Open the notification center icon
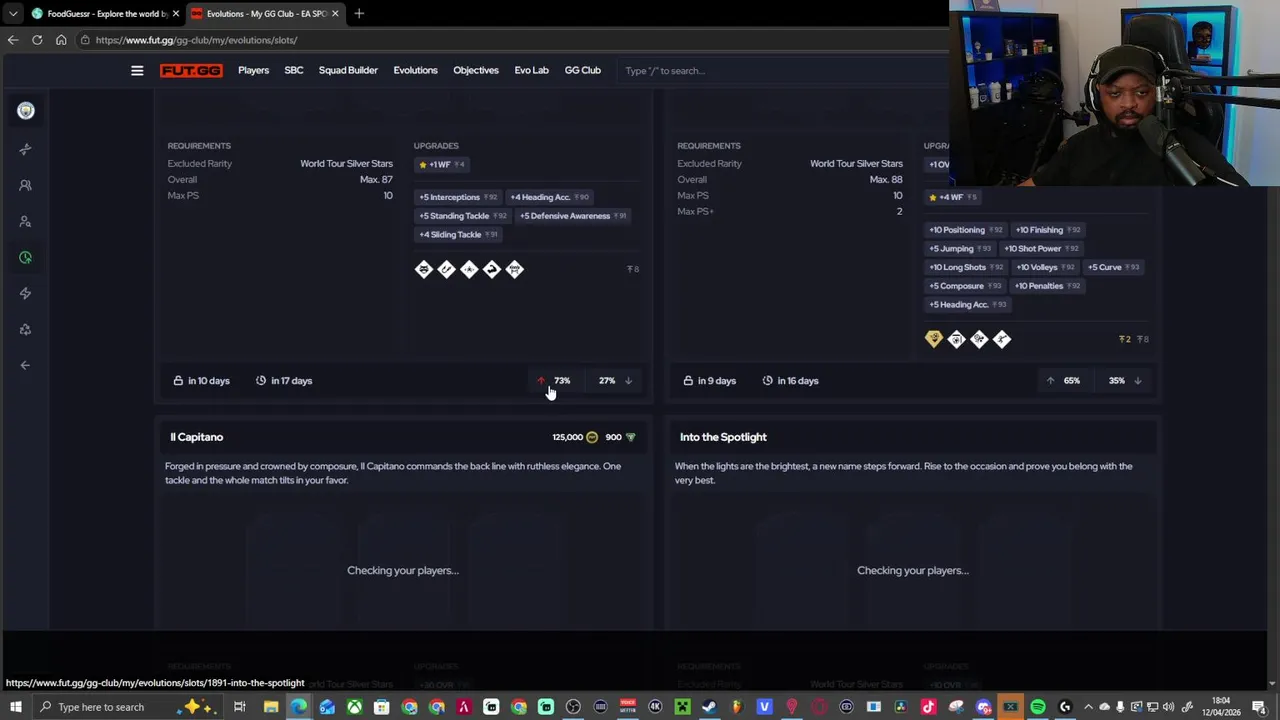Screen dimensions: 1280x720 point(1259,707)
